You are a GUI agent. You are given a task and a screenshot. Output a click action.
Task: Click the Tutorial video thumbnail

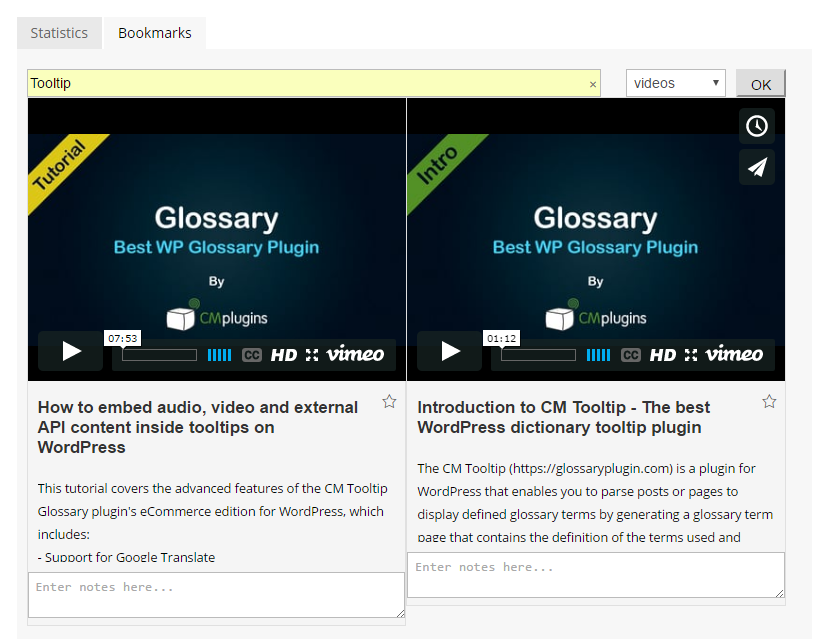[x=217, y=239]
